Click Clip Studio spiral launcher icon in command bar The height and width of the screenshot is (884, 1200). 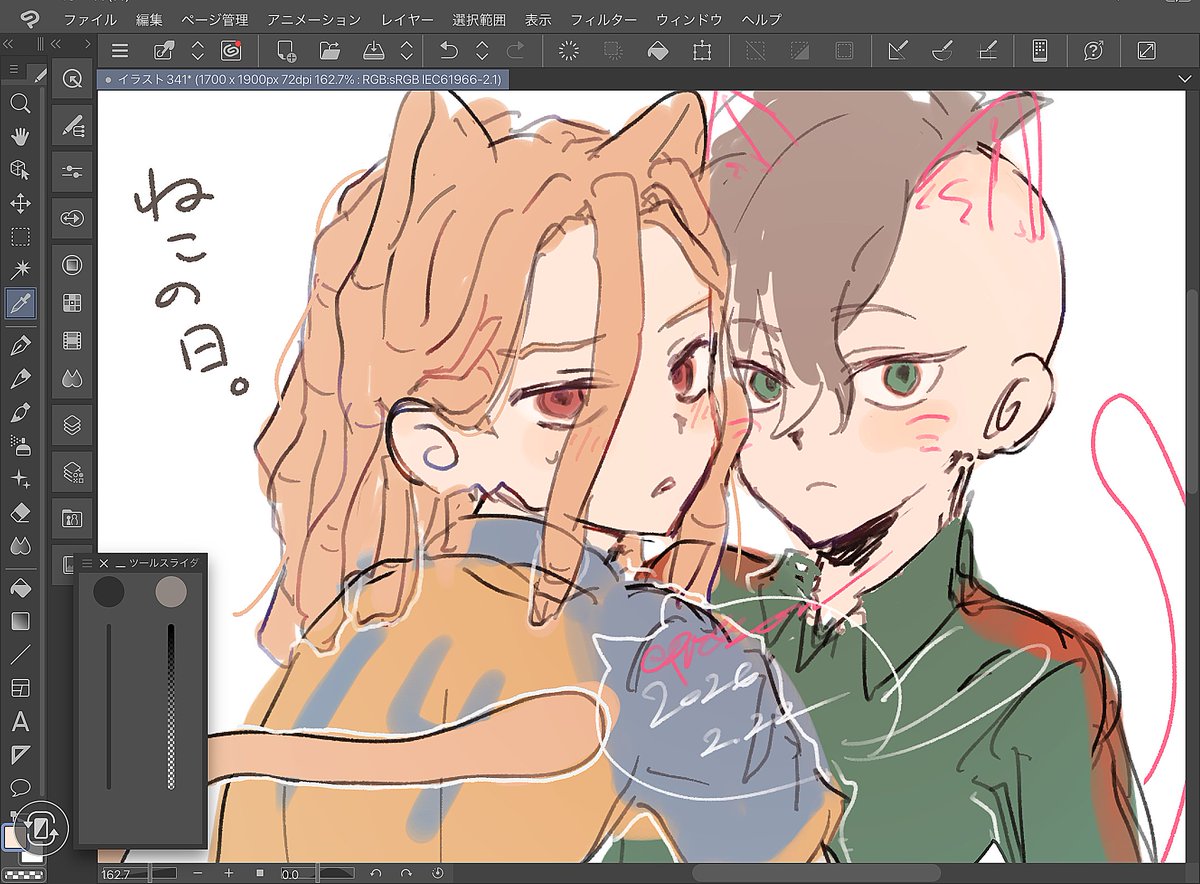coord(231,50)
